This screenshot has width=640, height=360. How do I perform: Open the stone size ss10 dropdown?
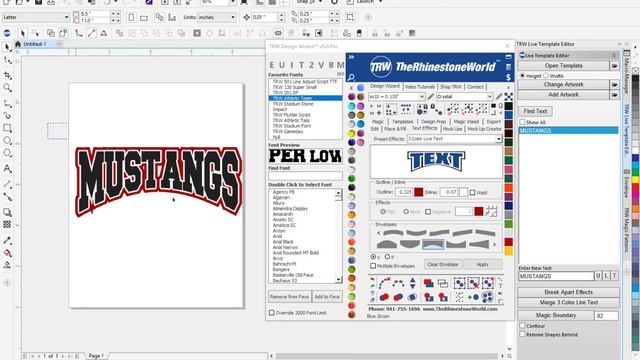click(422, 97)
